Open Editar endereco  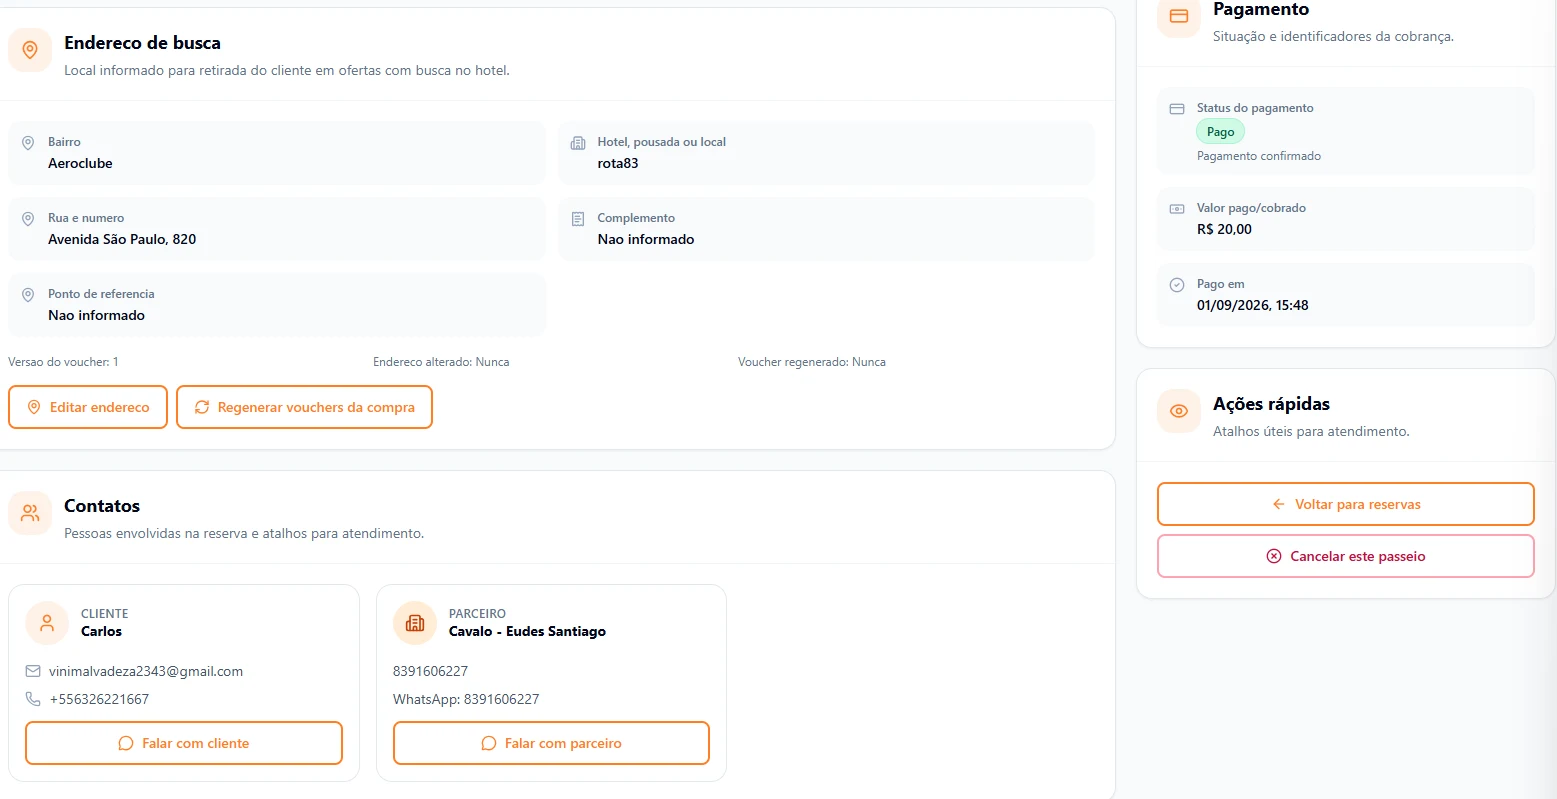(88, 407)
